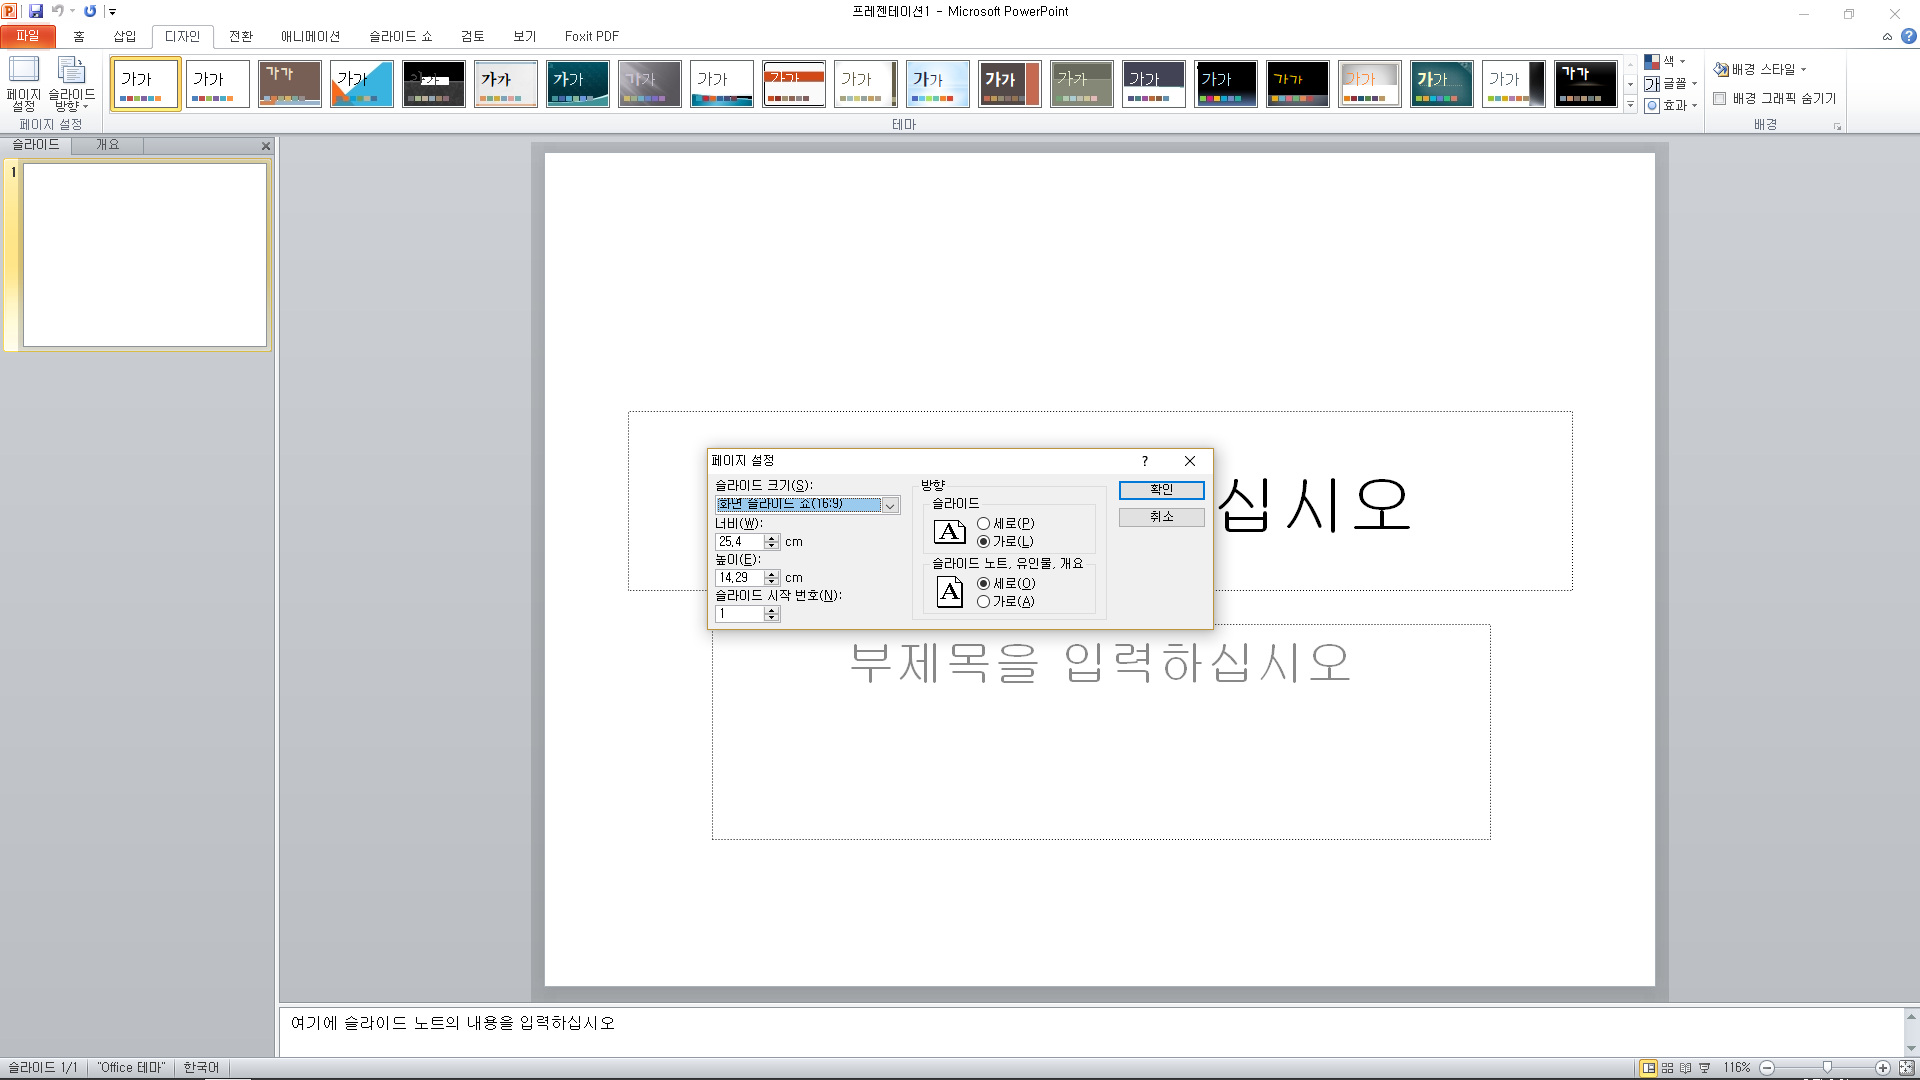Switch to Transitions (전환) tab

click(241, 36)
